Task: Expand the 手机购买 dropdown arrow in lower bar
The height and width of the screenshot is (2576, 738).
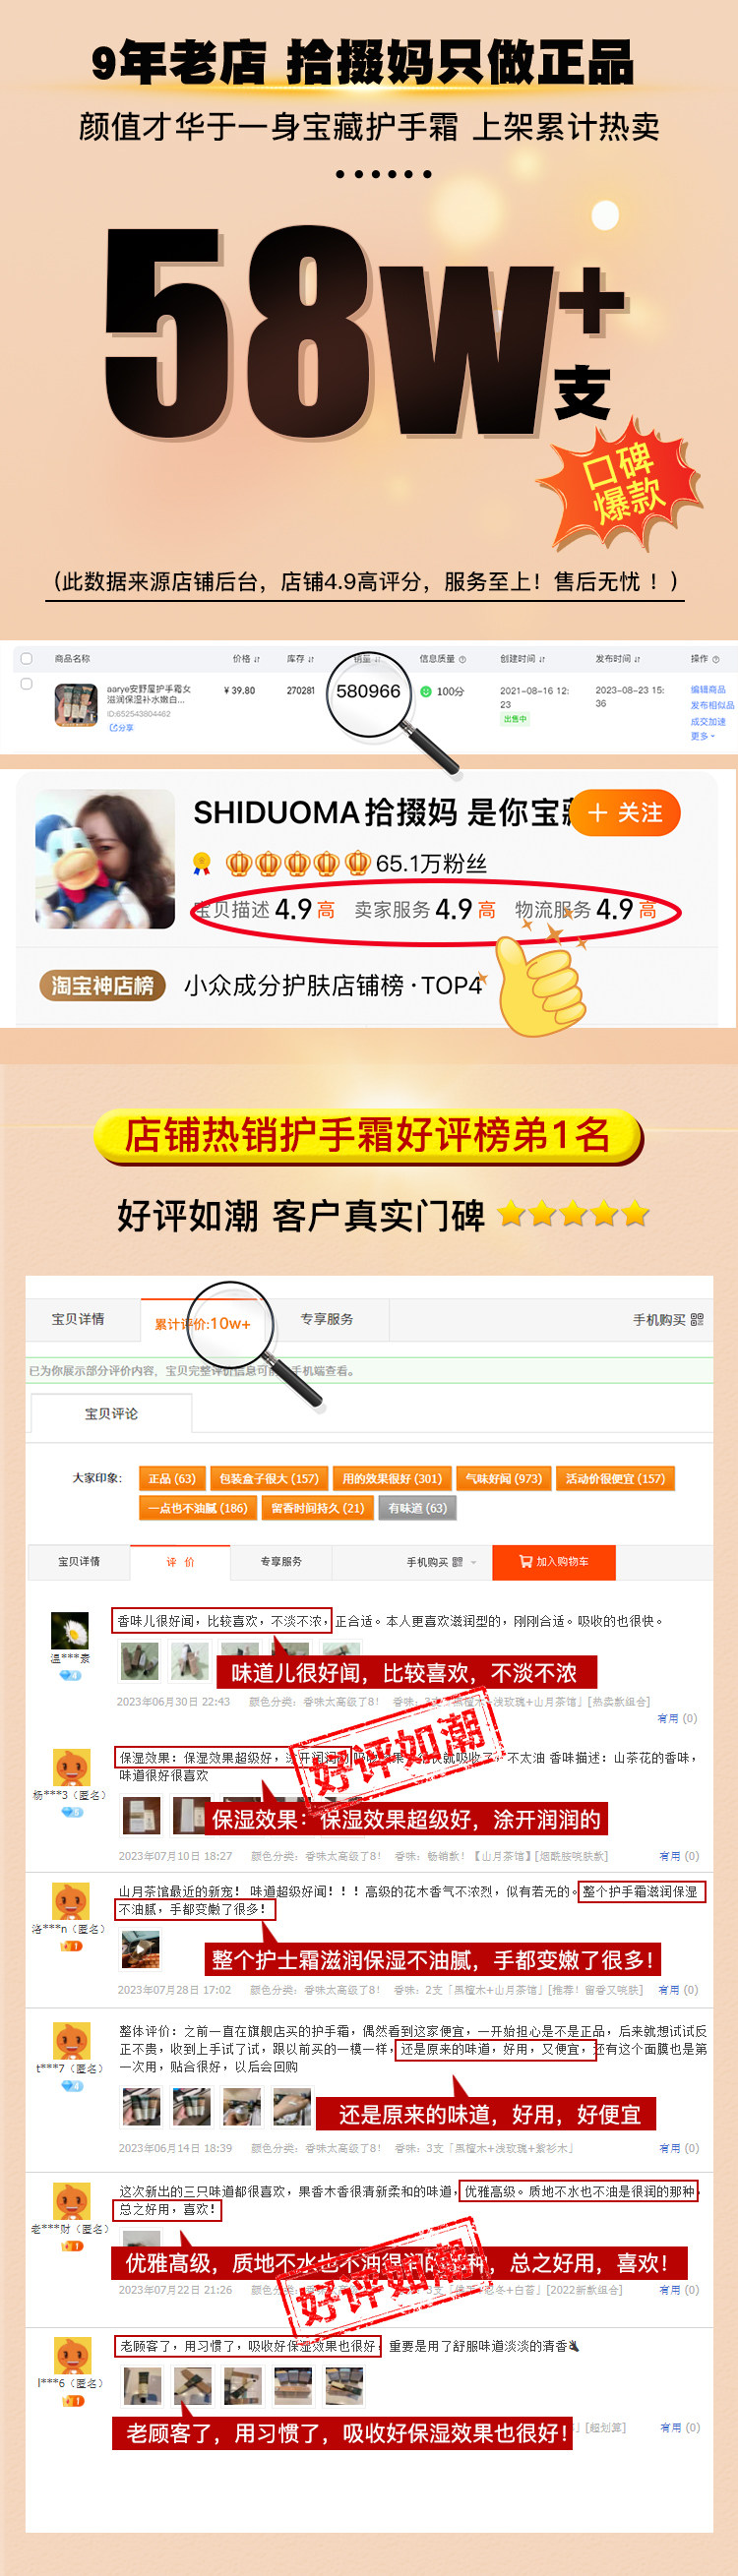Action: 473,1562
